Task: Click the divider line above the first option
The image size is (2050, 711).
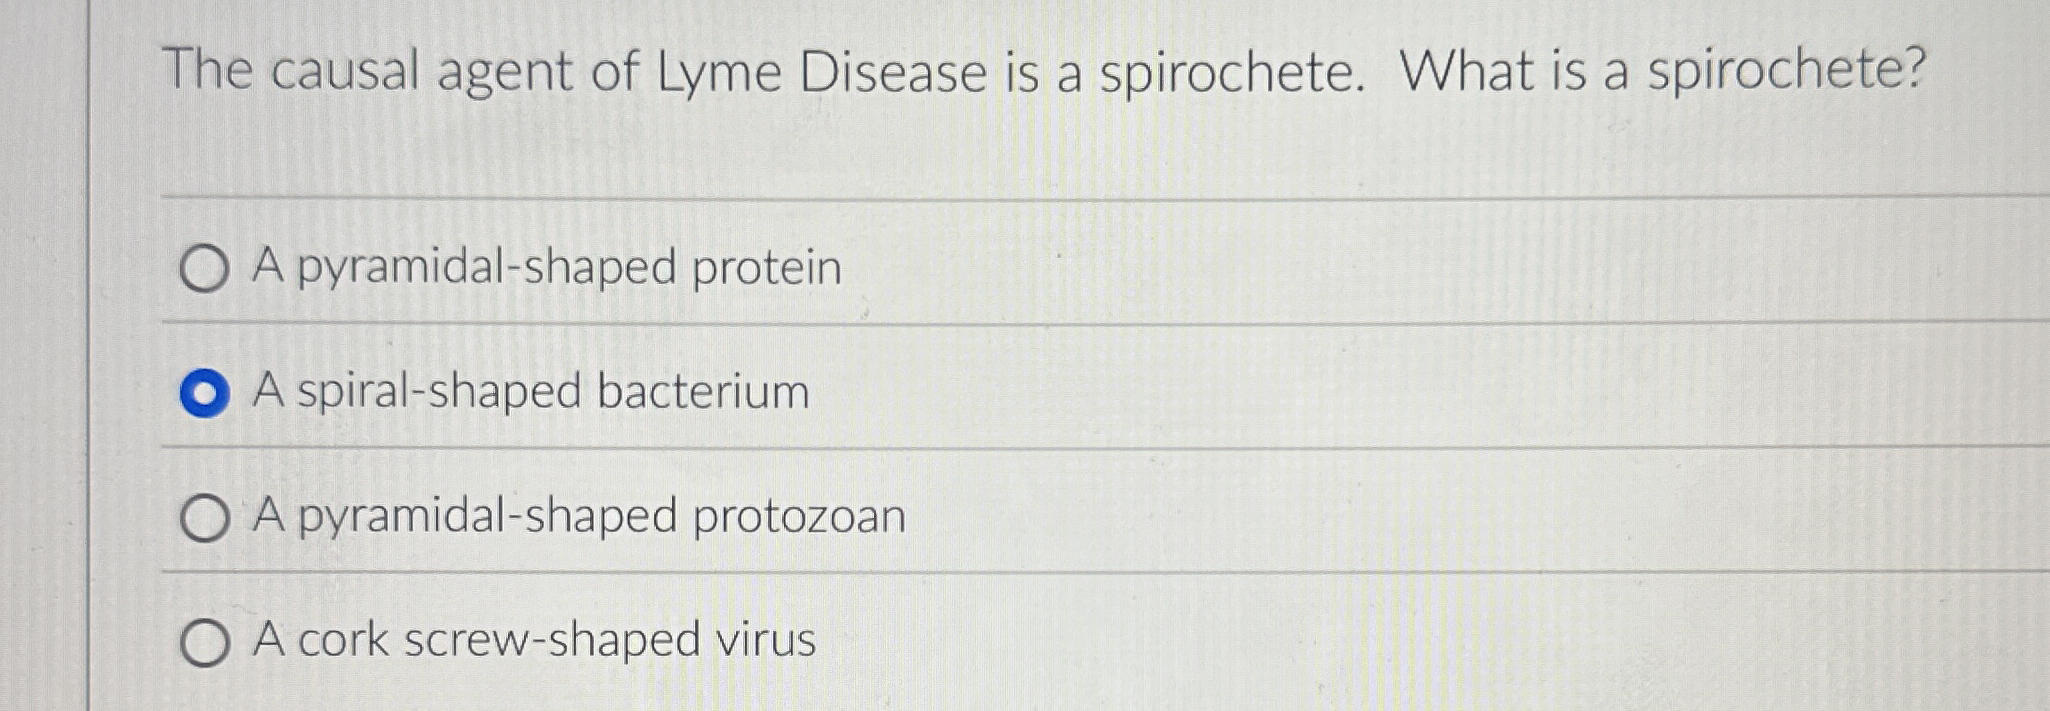Action: pos(1000,194)
